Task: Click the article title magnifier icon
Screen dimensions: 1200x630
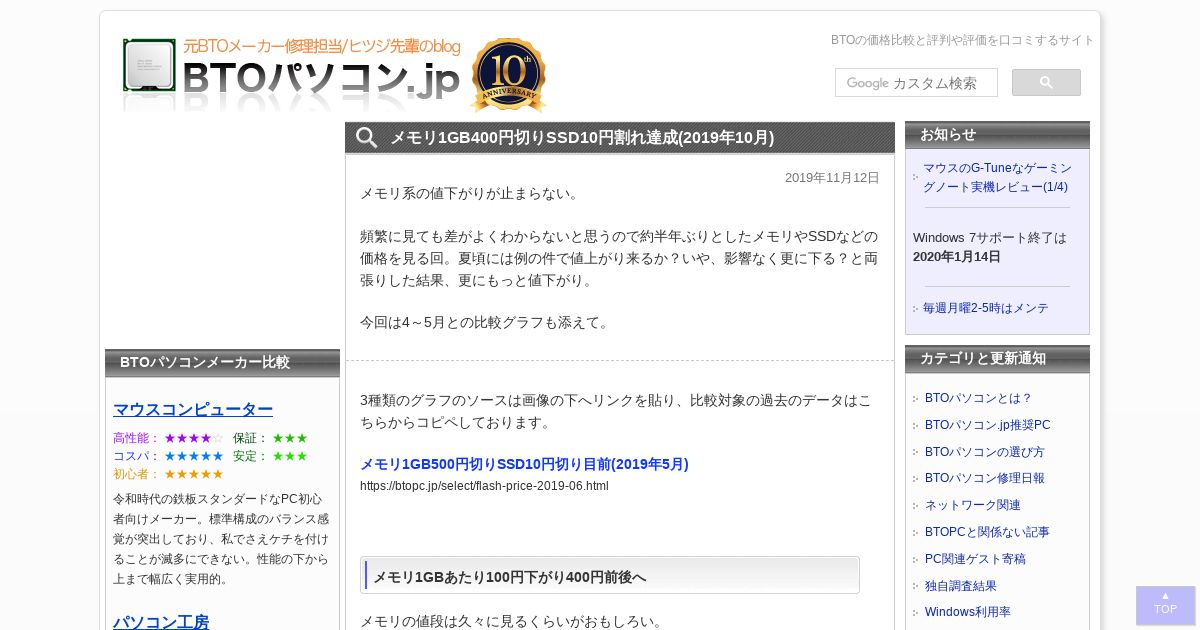Action: point(367,138)
